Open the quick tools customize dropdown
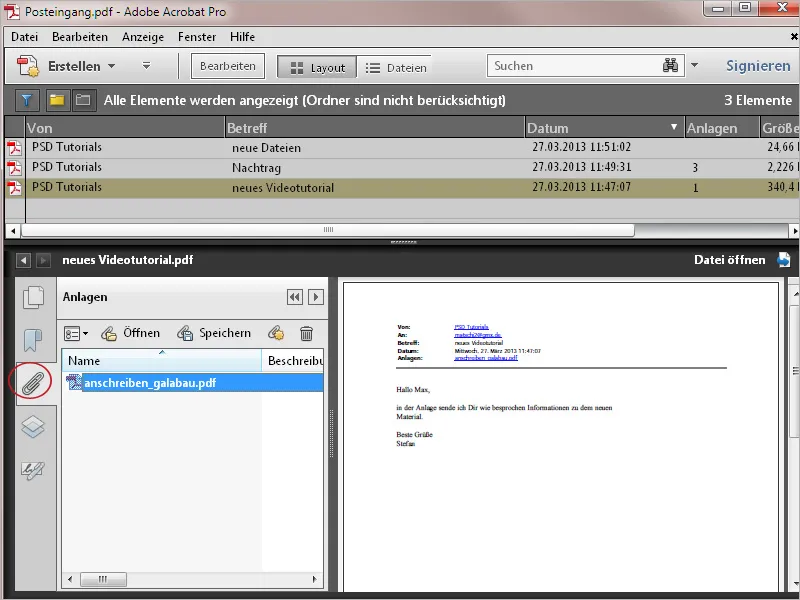The height and width of the screenshot is (600, 800). 146,66
